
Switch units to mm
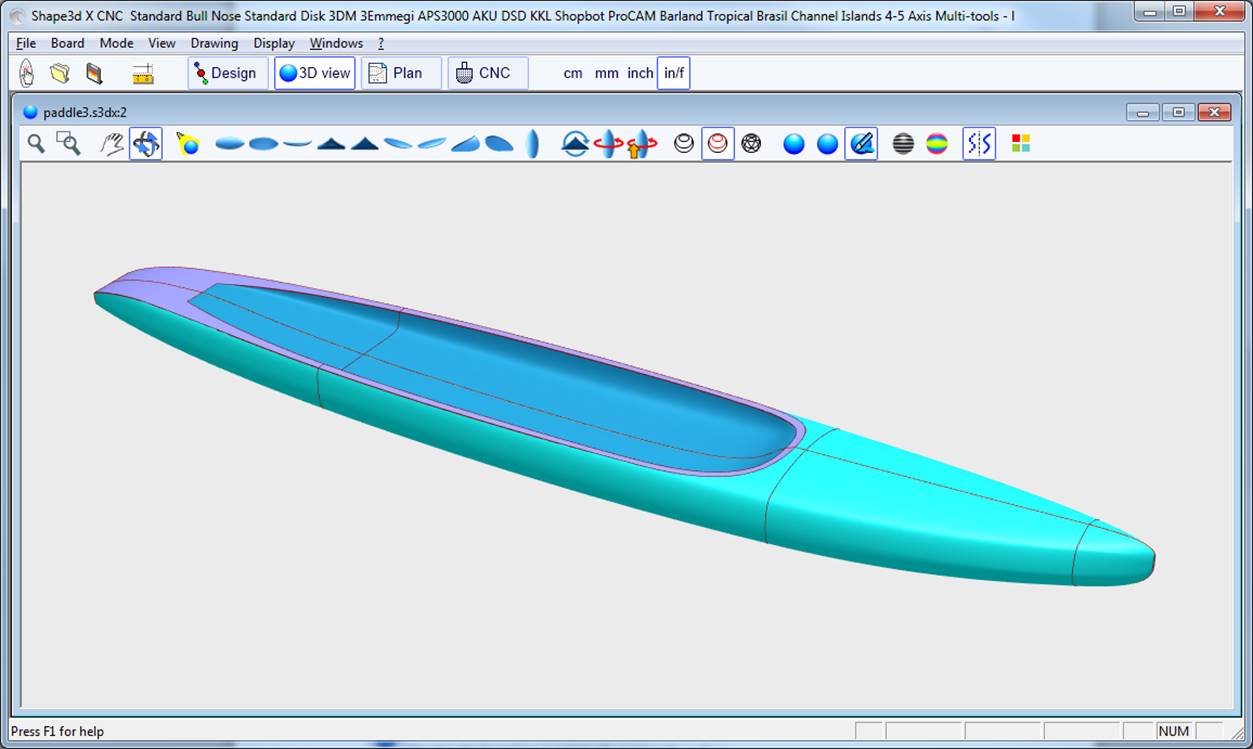tap(606, 73)
